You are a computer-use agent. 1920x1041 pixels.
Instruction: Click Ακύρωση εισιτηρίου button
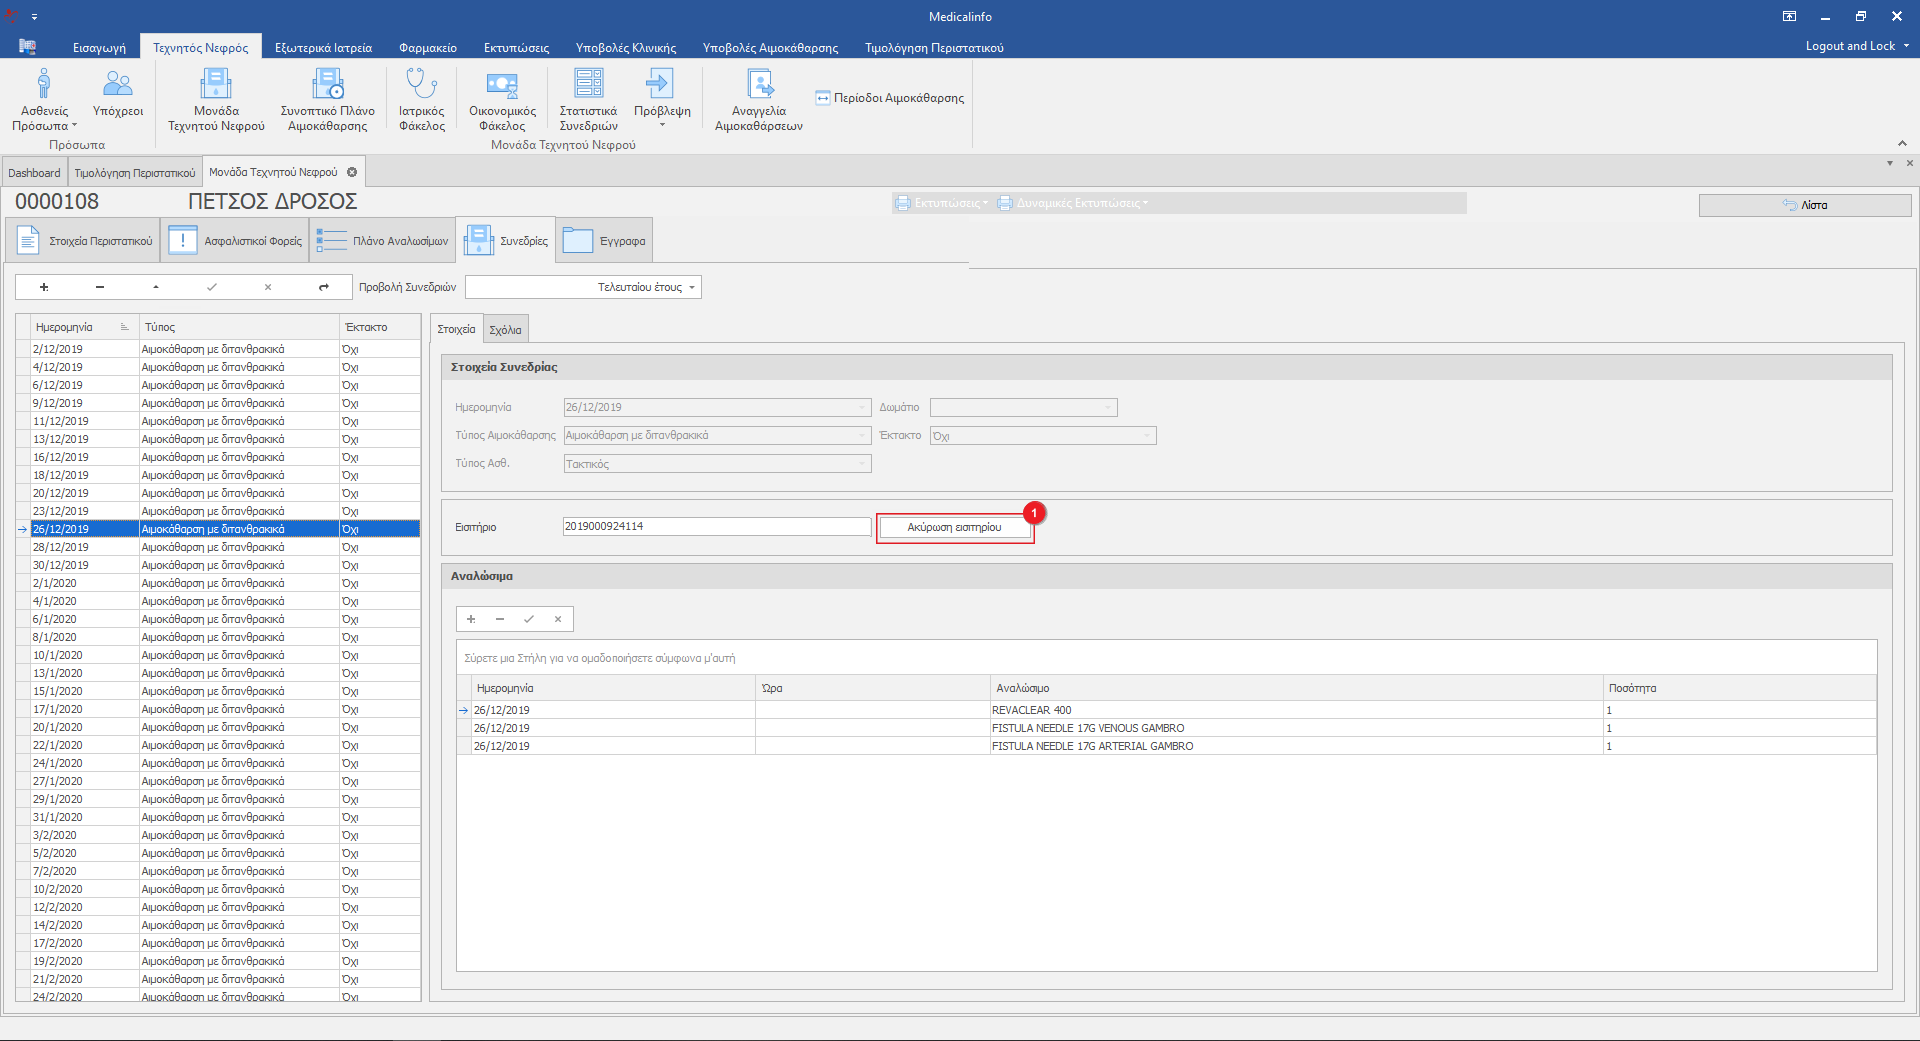coord(954,527)
